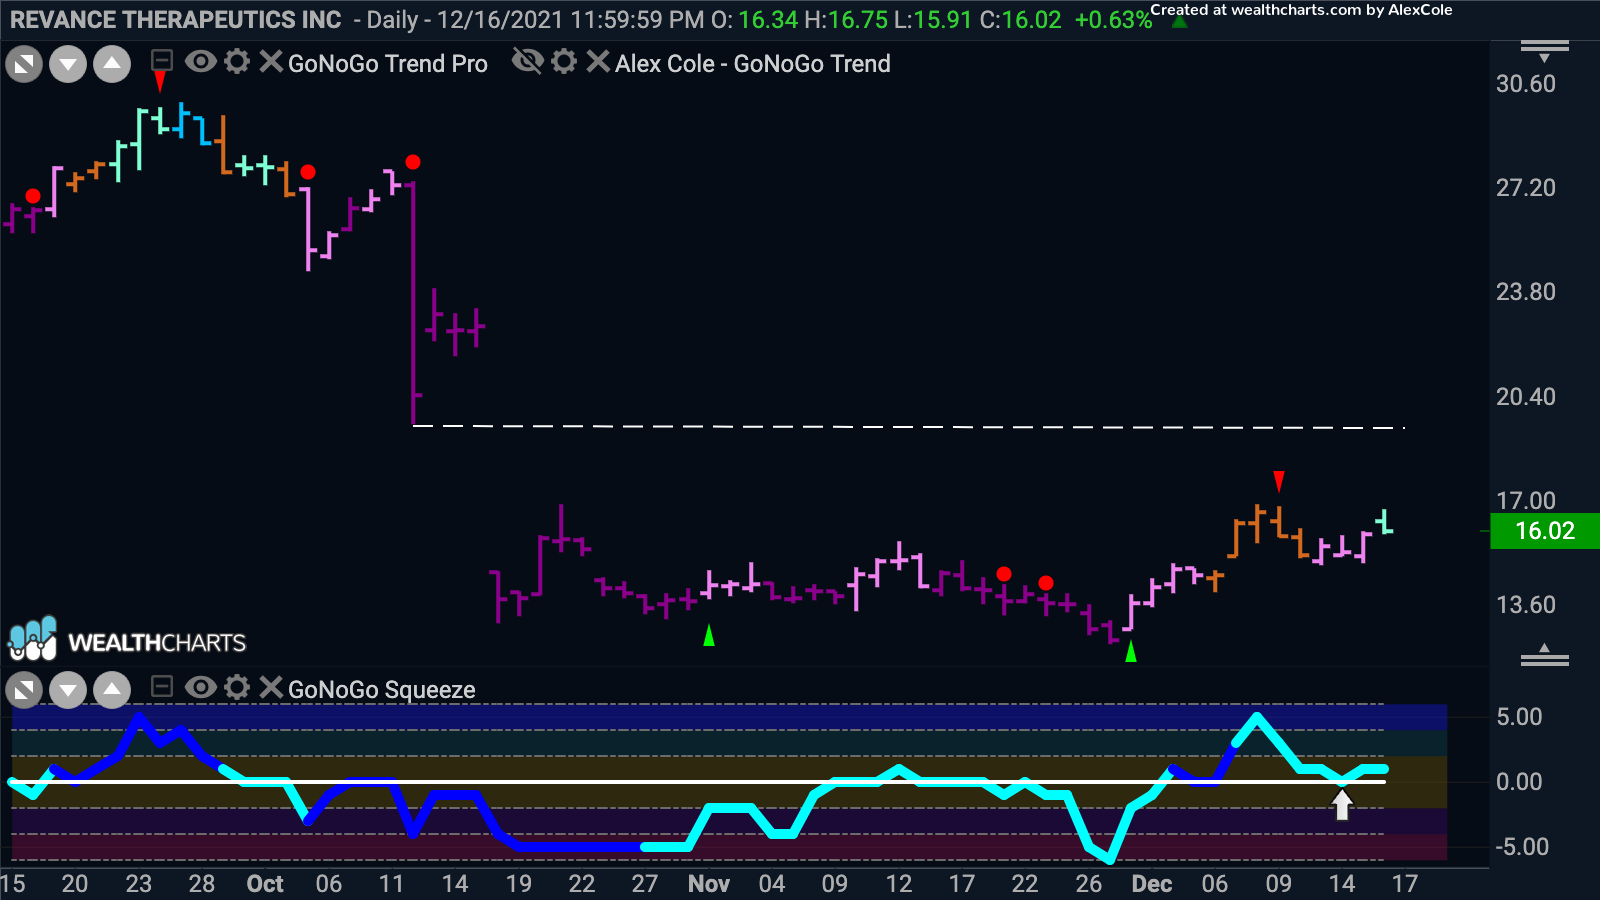Remove the GoNoGo Trend Pro indicator
Viewport: 1600px width, 900px height.
pyautogui.click(x=270, y=62)
